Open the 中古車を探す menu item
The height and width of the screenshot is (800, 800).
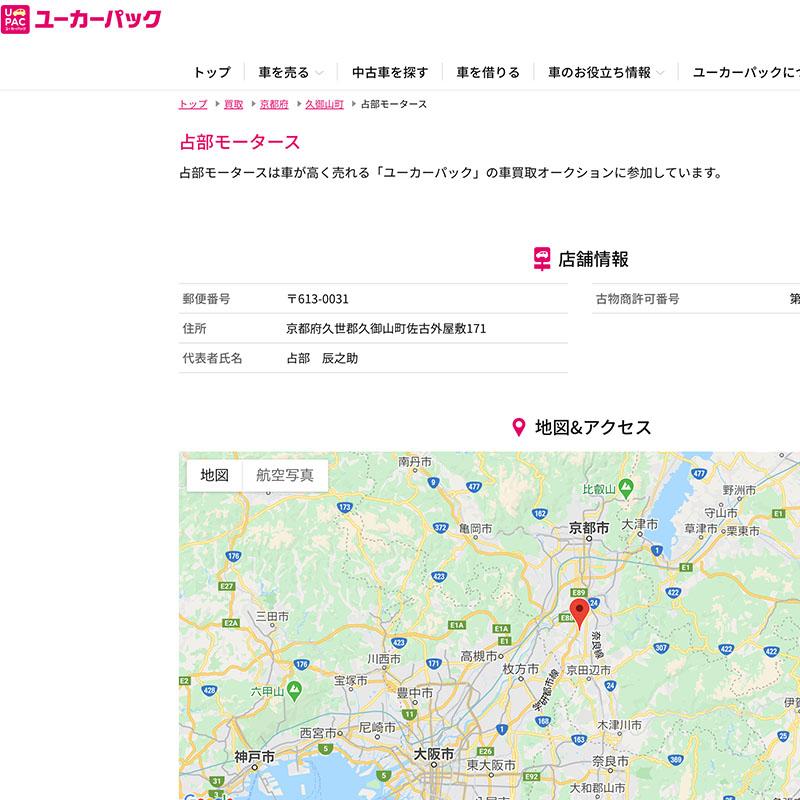[x=390, y=72]
